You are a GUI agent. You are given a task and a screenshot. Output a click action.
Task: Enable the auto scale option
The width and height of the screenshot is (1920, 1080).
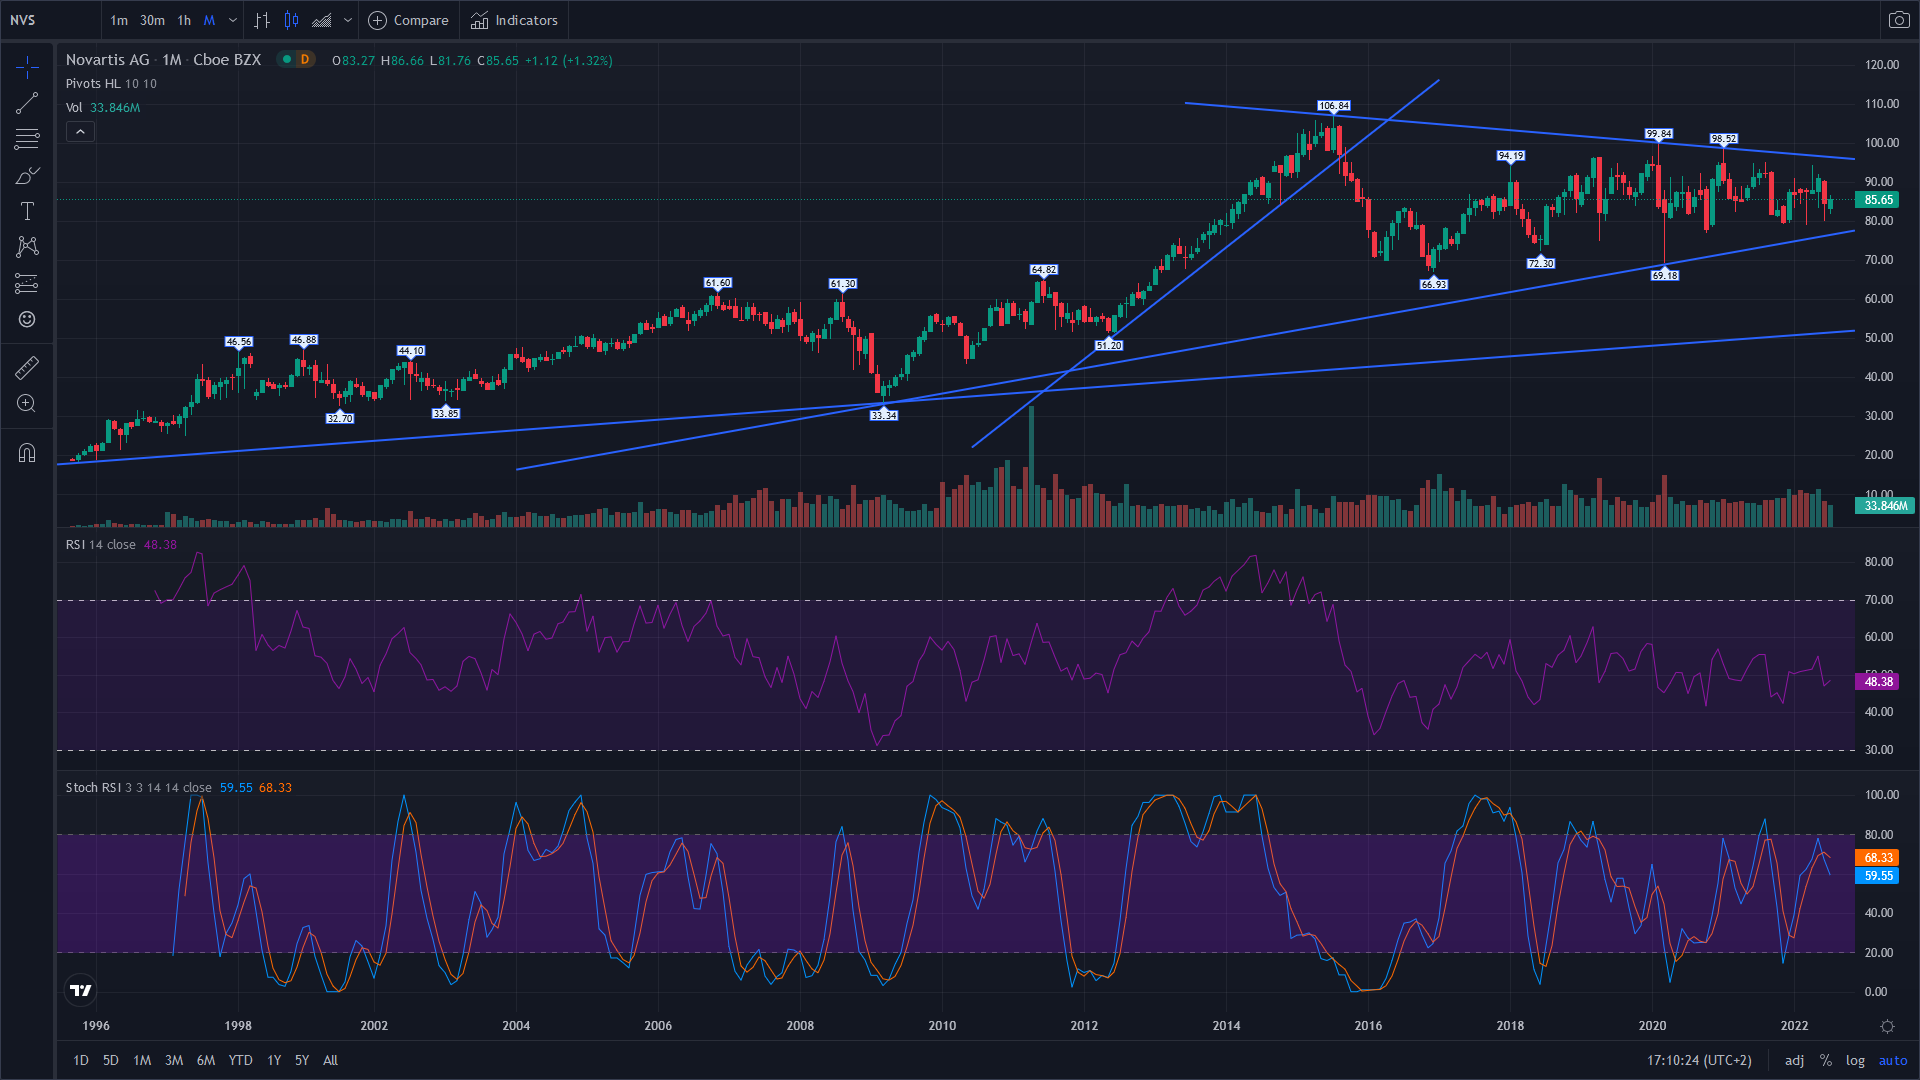click(1893, 1060)
